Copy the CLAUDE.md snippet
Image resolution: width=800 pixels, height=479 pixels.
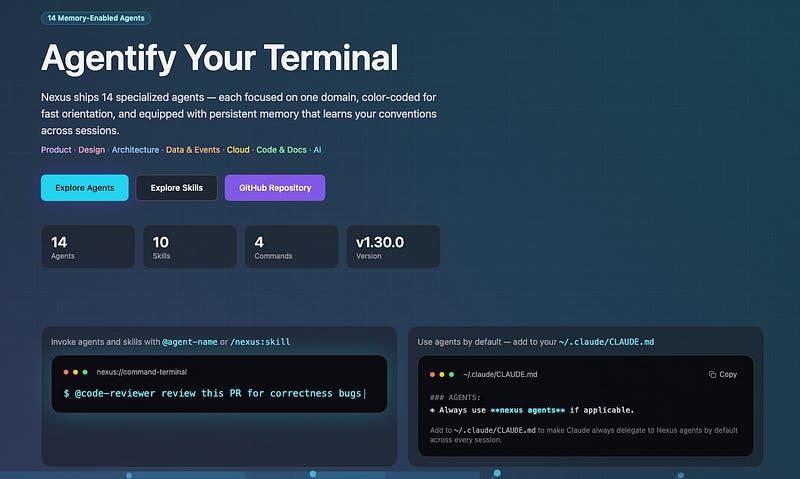coord(722,374)
